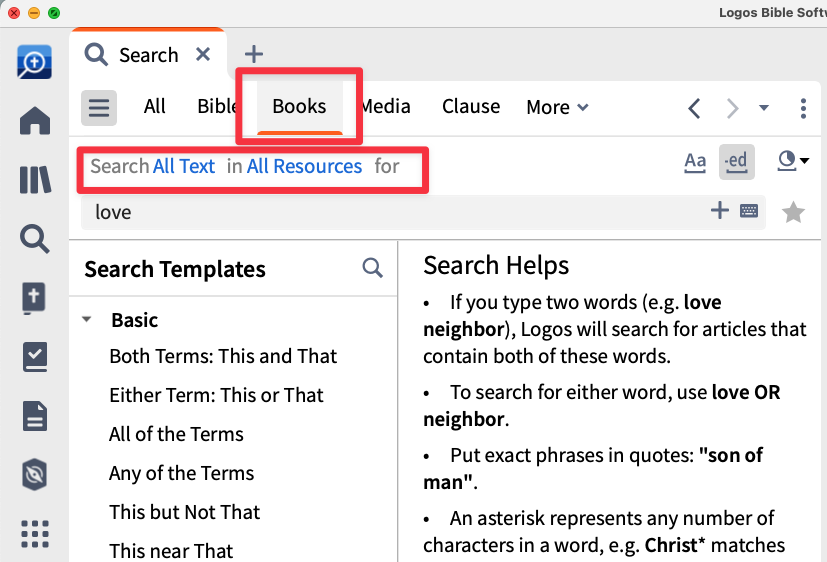This screenshot has height=562, width=827.
Task: Toggle match all word forms -ed
Action: (x=737, y=162)
